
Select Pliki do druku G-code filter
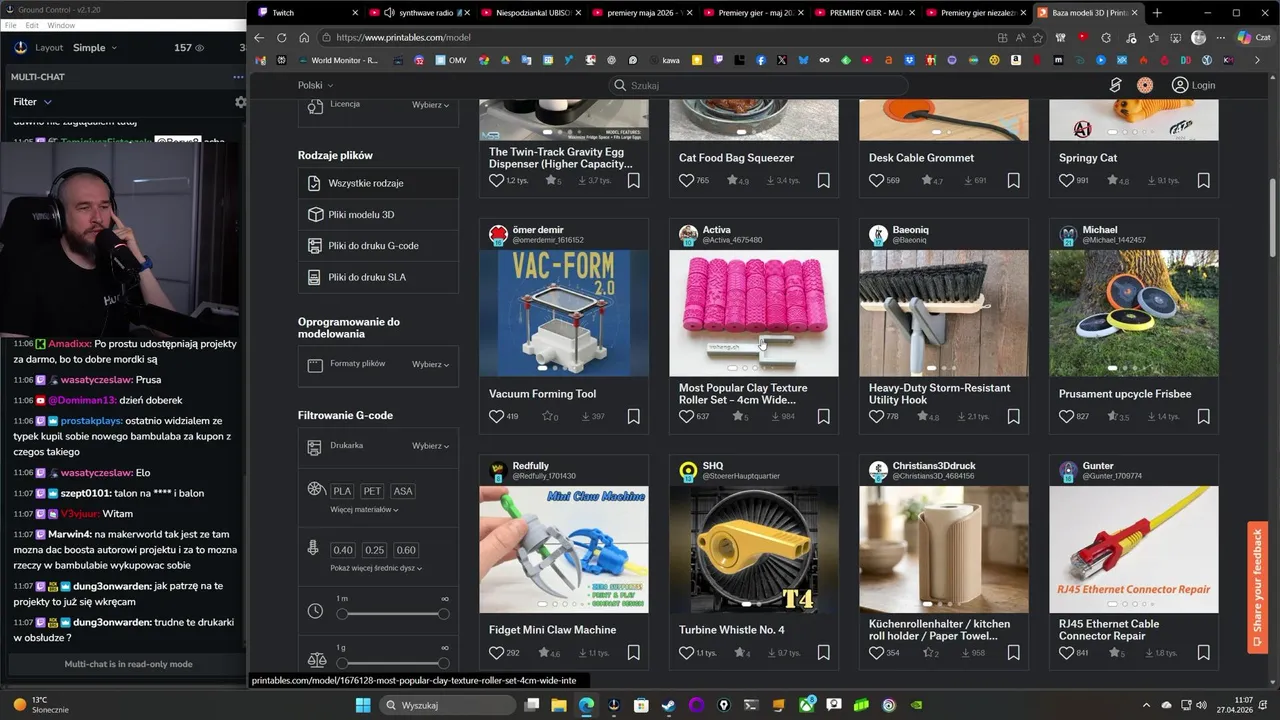(x=378, y=245)
